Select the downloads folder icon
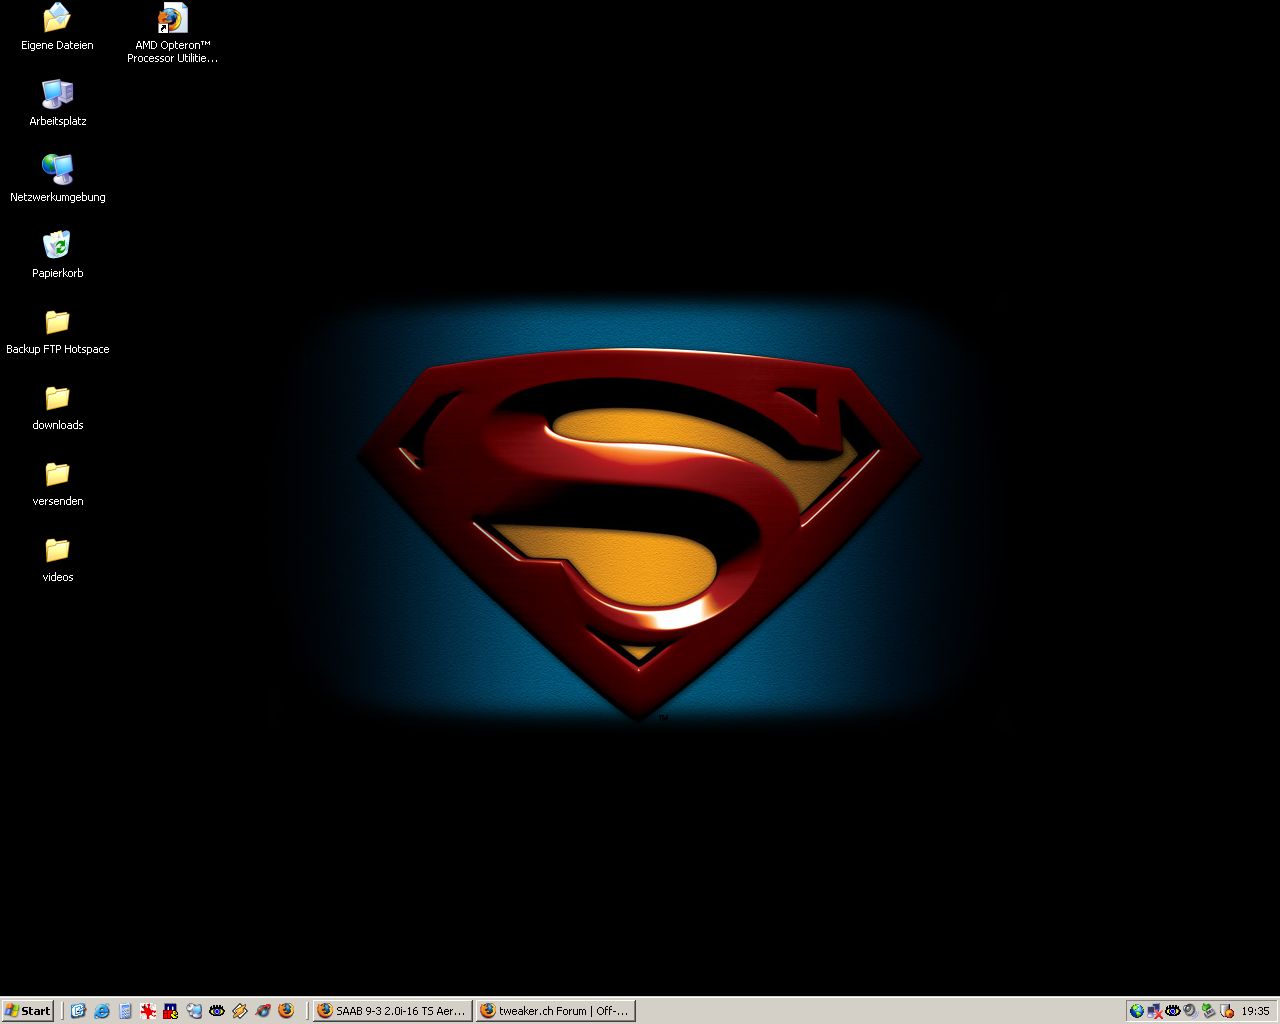This screenshot has height=1024, width=1280. [57, 399]
